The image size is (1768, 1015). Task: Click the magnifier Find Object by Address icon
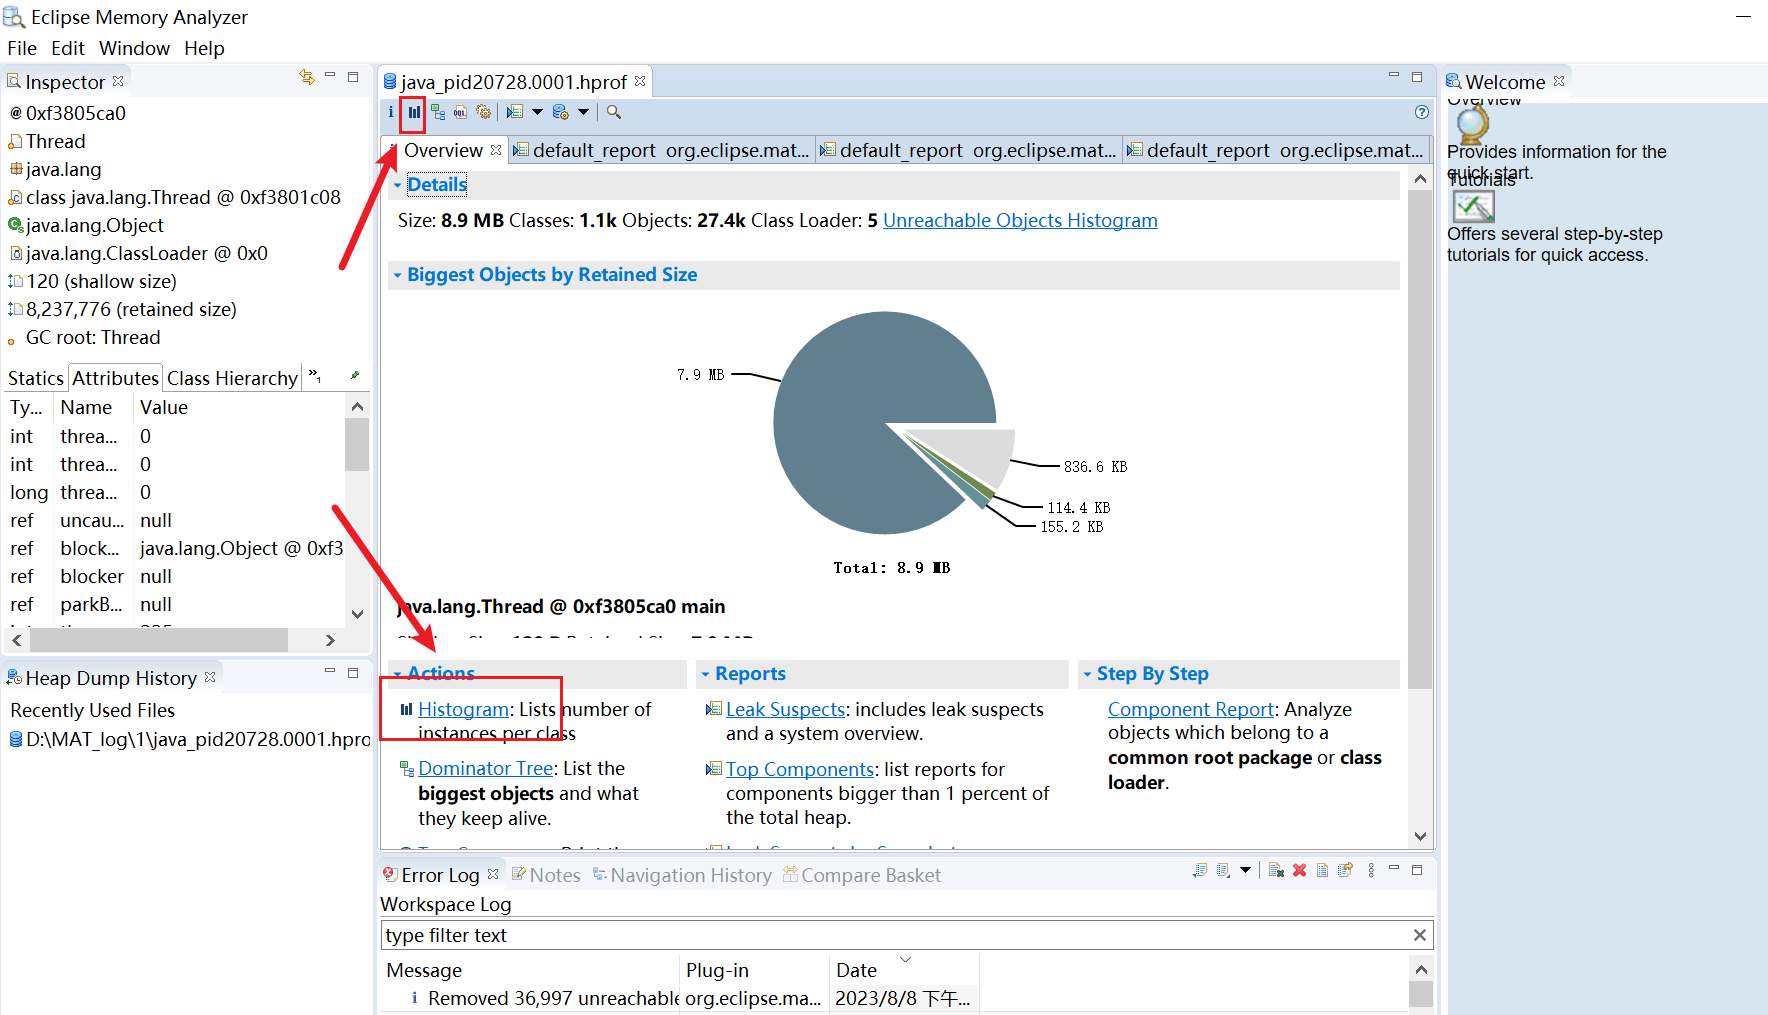tap(614, 113)
